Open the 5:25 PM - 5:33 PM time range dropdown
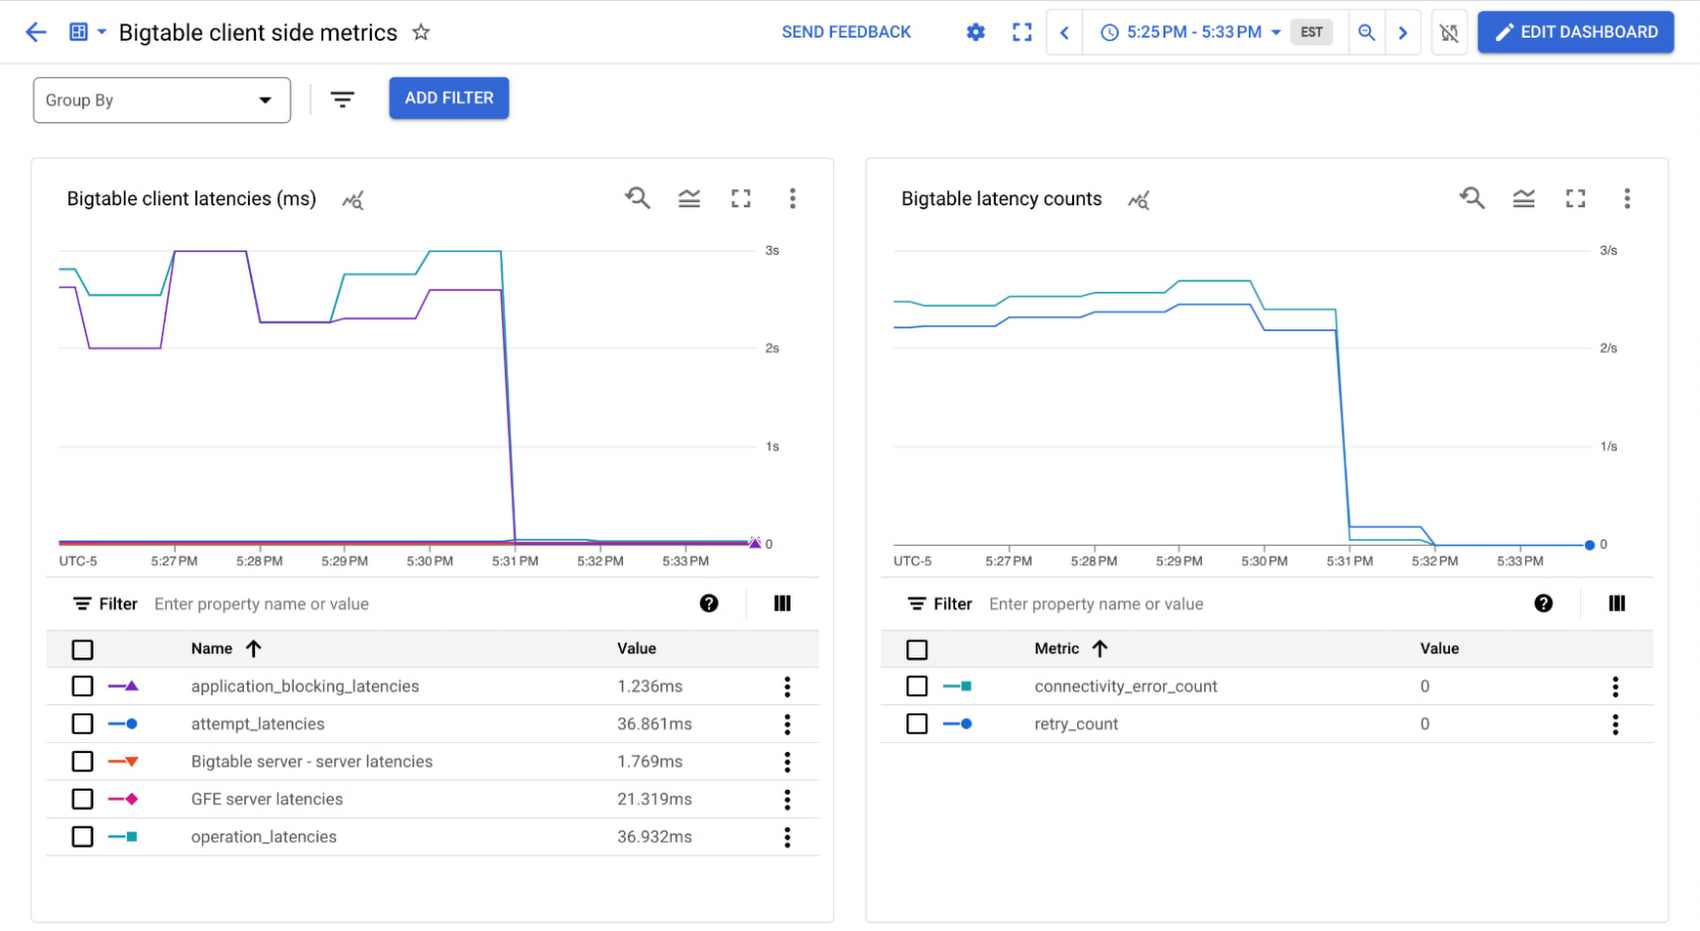The width and height of the screenshot is (1700, 931). click(x=1190, y=32)
